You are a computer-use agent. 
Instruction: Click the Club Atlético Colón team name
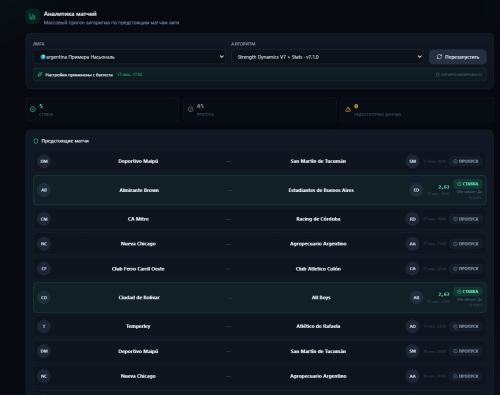(318, 269)
